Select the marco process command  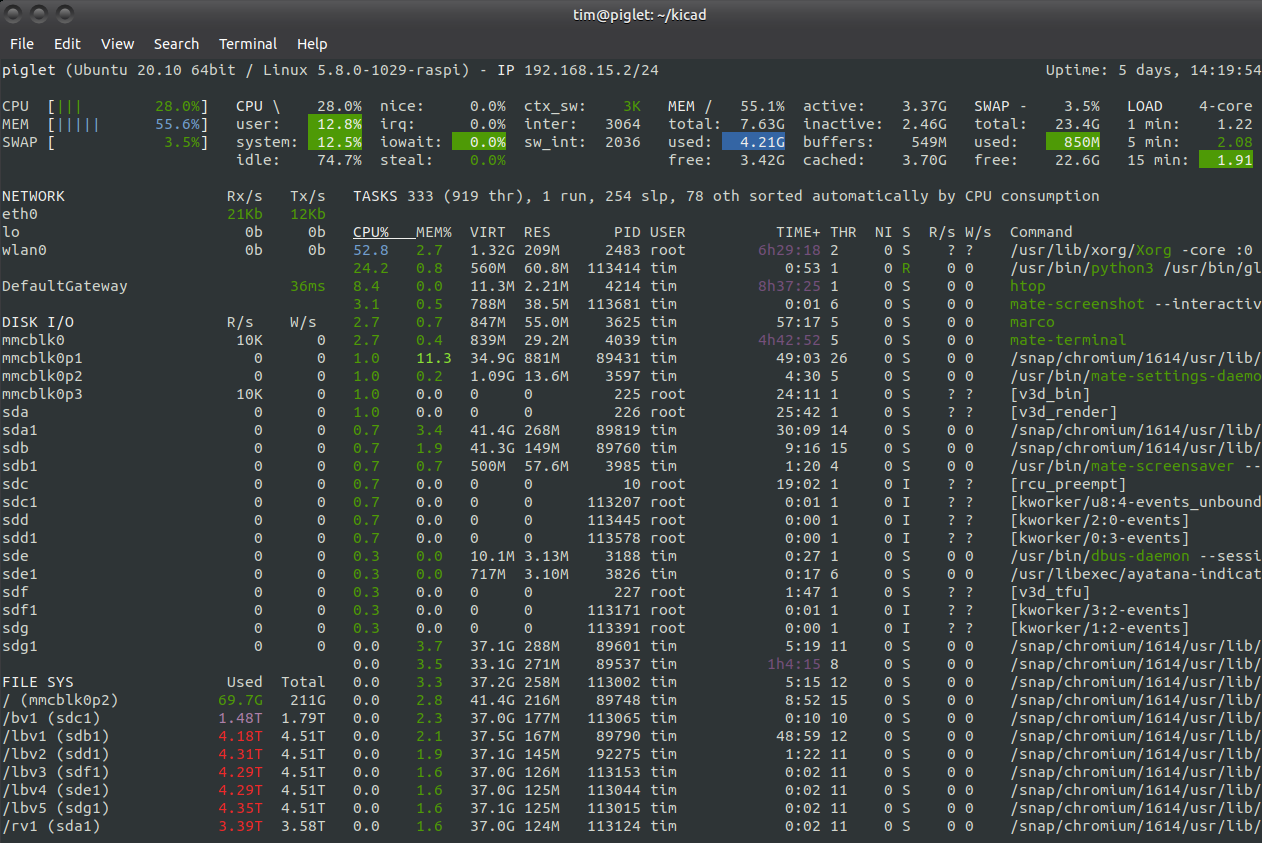1030,322
